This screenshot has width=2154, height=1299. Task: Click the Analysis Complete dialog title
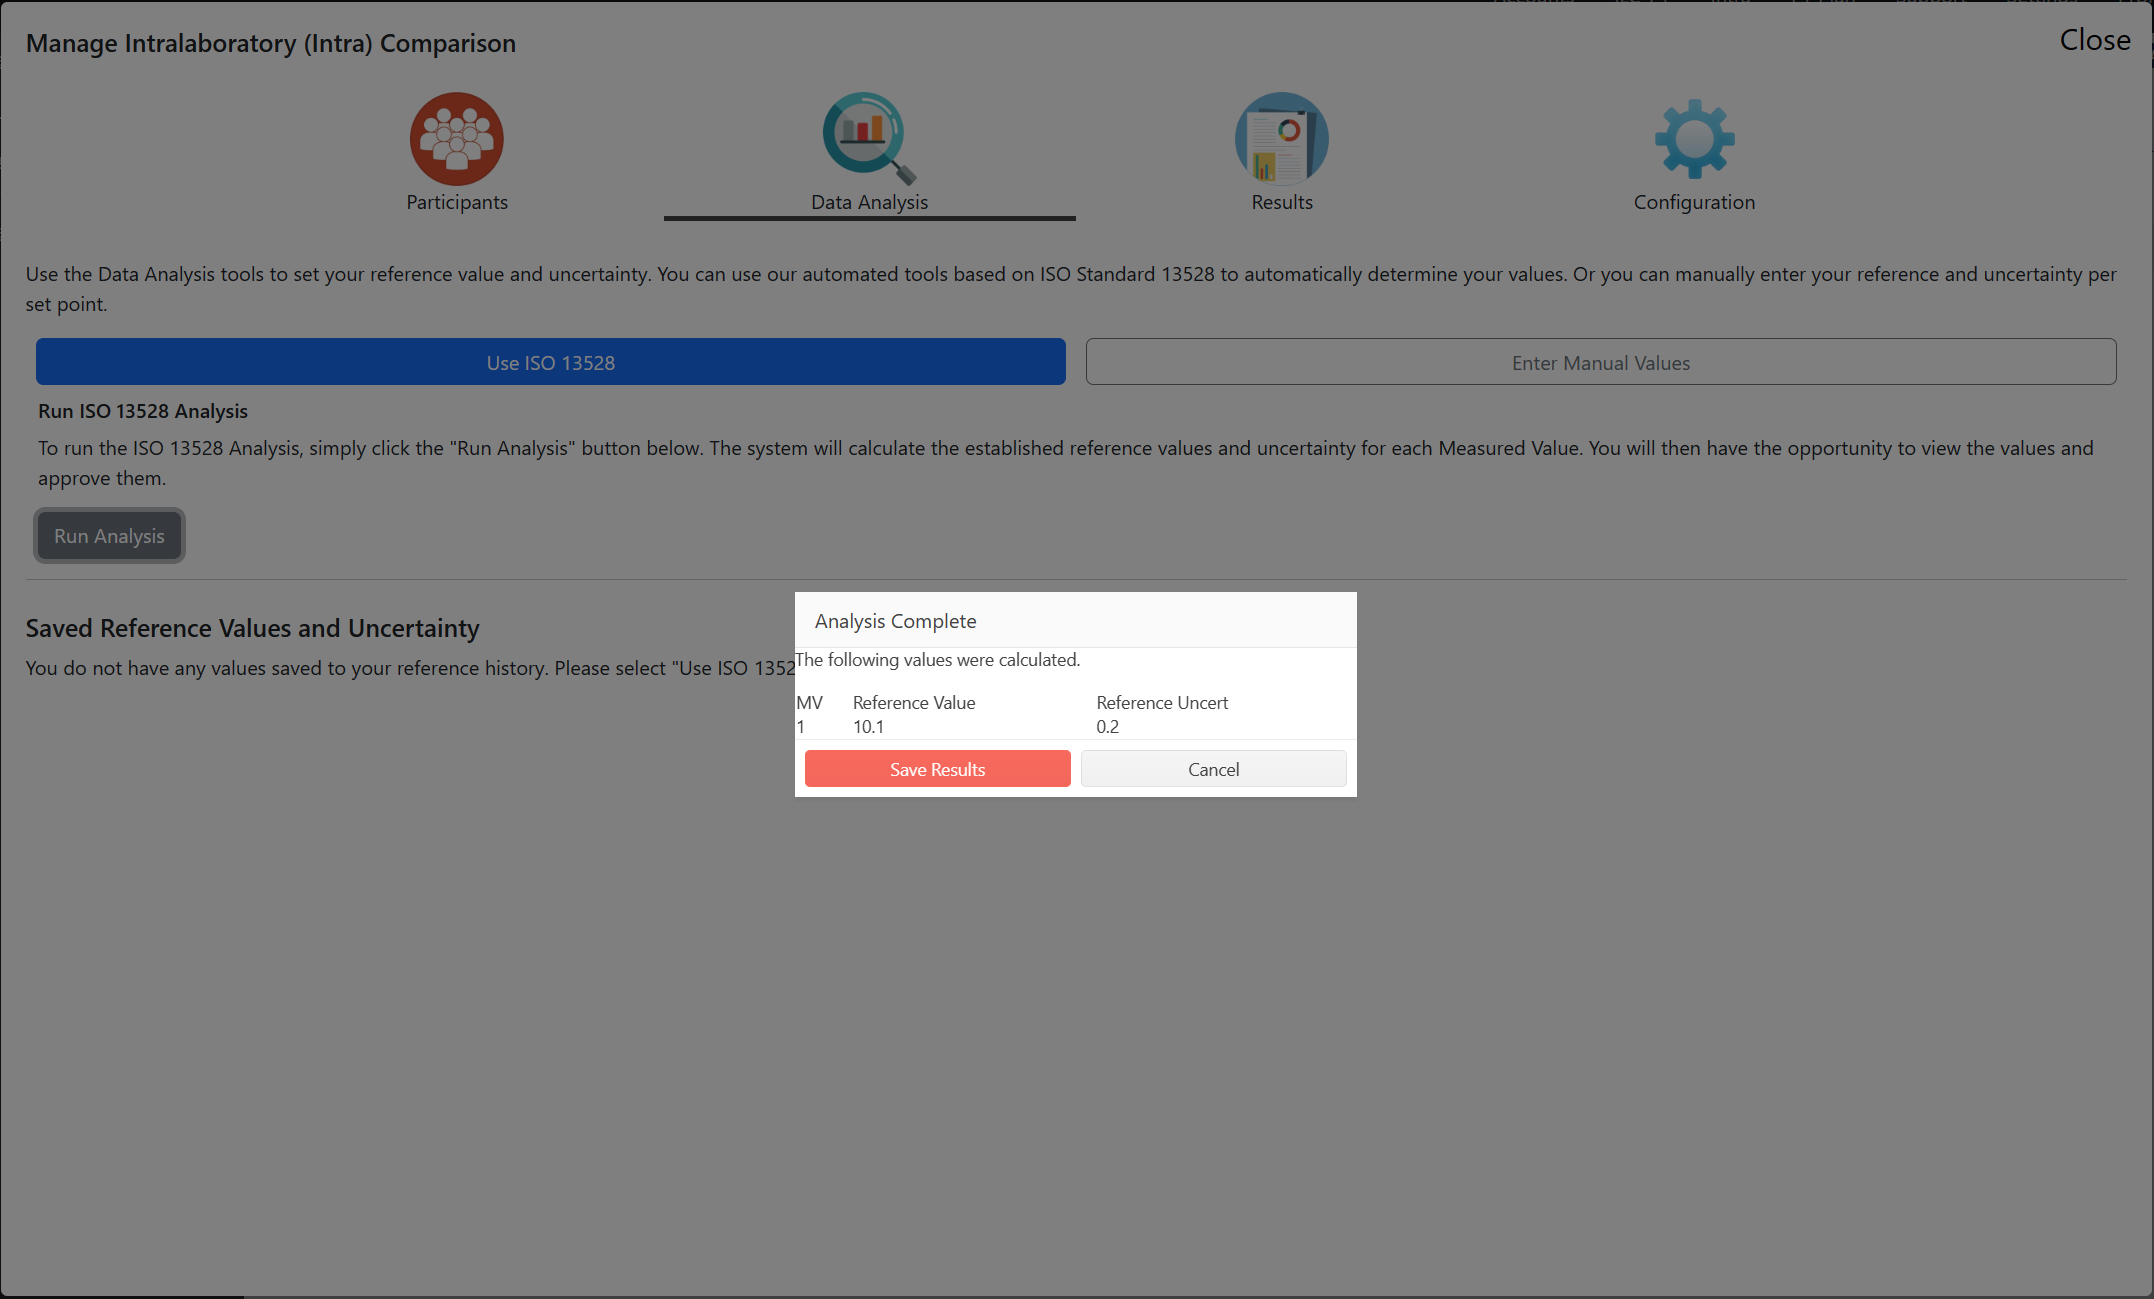coord(895,621)
